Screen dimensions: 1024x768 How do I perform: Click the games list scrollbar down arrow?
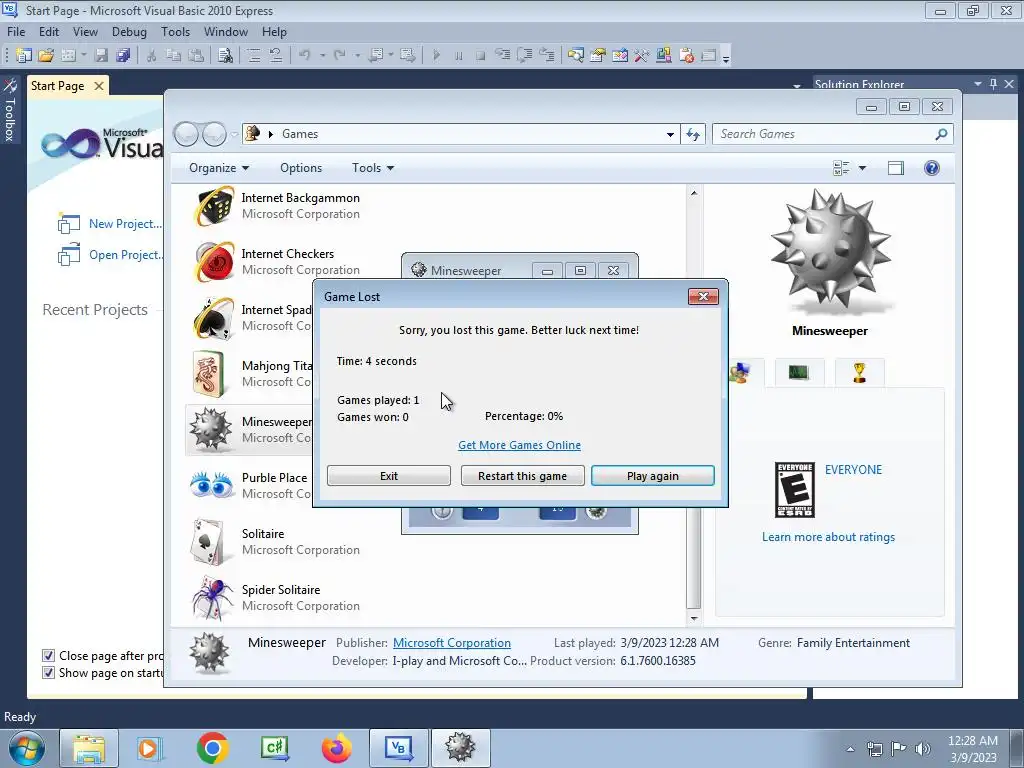(694, 617)
